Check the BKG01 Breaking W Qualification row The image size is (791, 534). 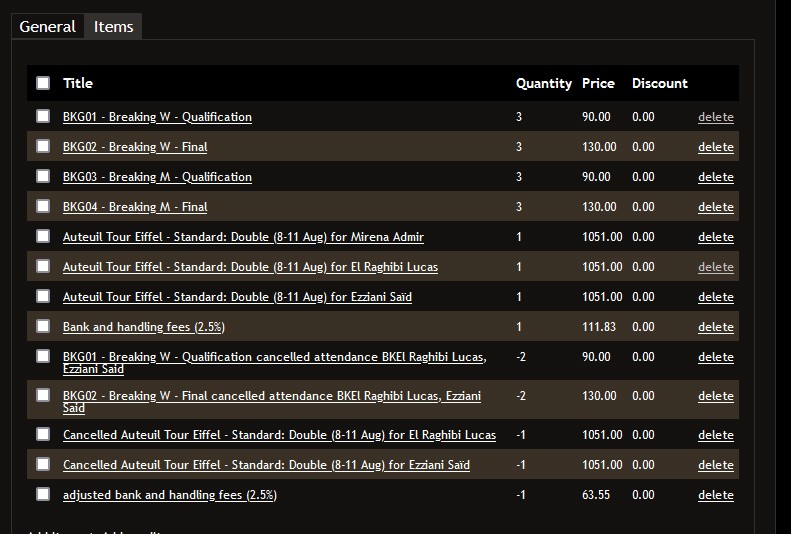point(43,116)
